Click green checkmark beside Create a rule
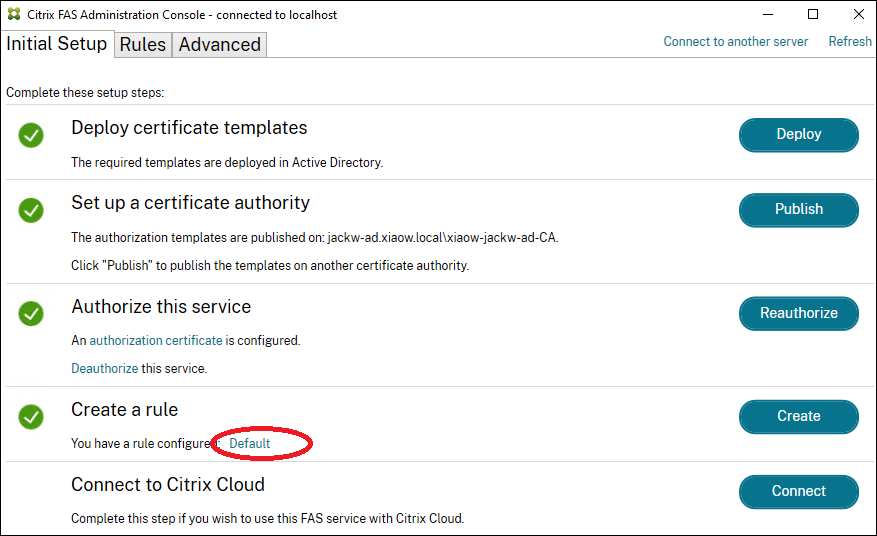 point(31,416)
